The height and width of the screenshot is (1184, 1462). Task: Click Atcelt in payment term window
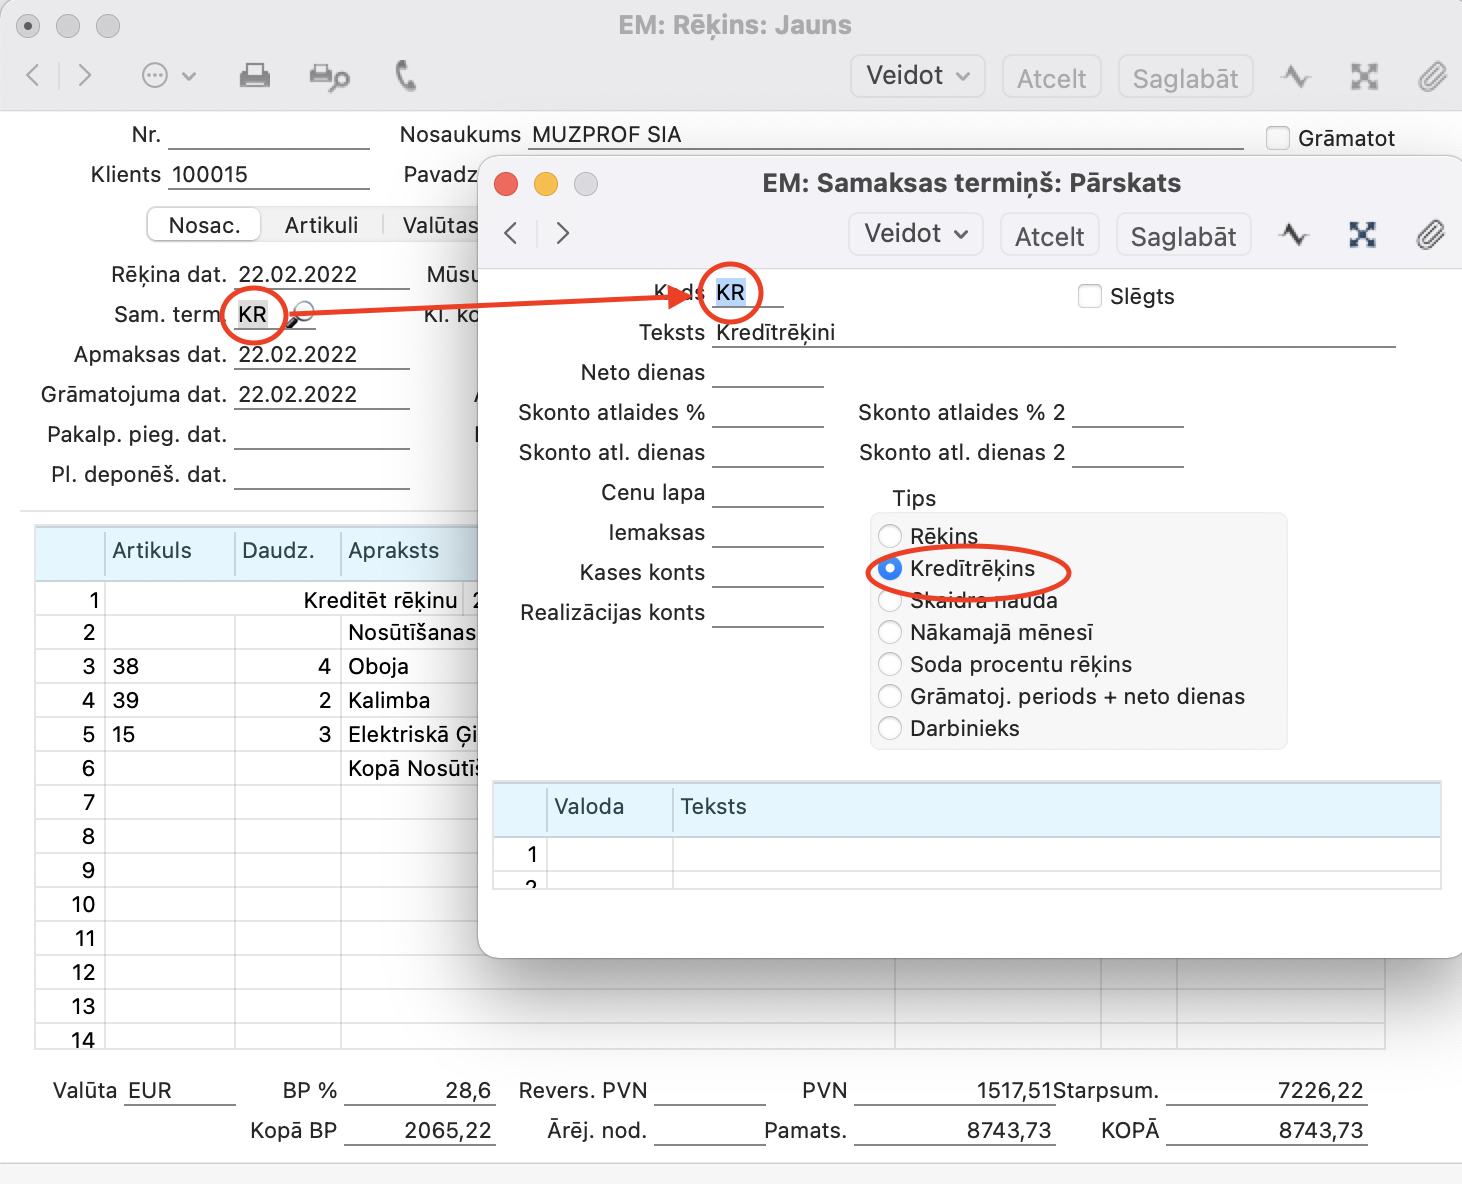[x=1049, y=236]
